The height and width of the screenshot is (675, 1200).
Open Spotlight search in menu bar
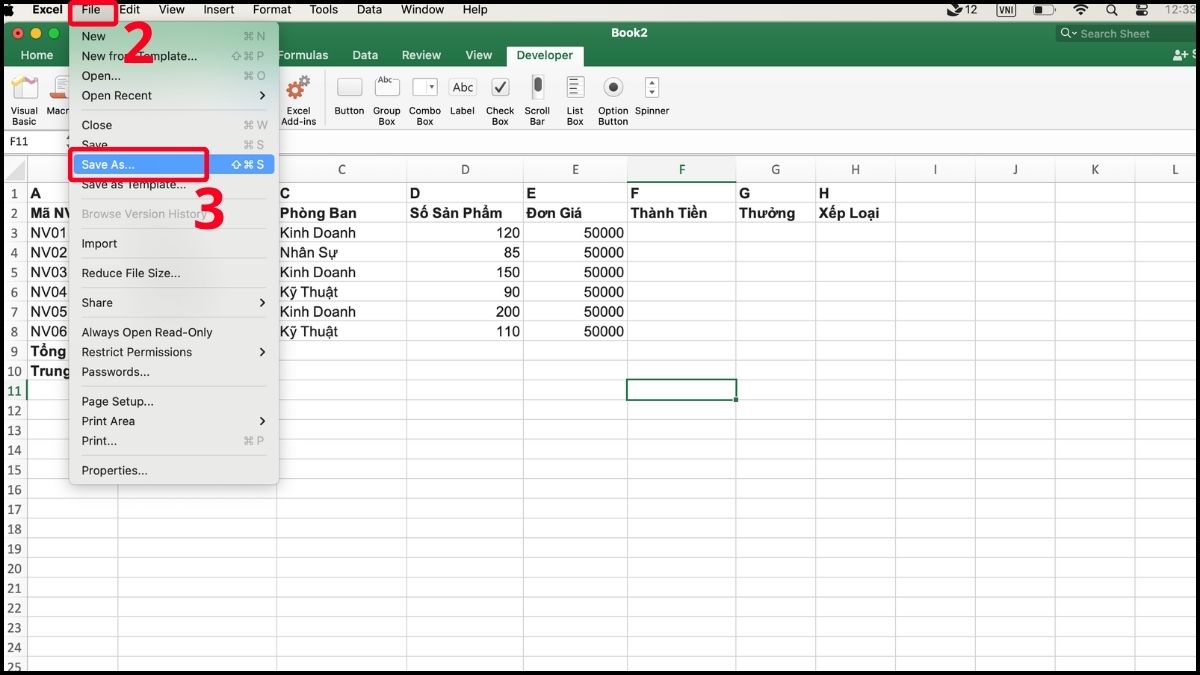pyautogui.click(x=1110, y=9)
